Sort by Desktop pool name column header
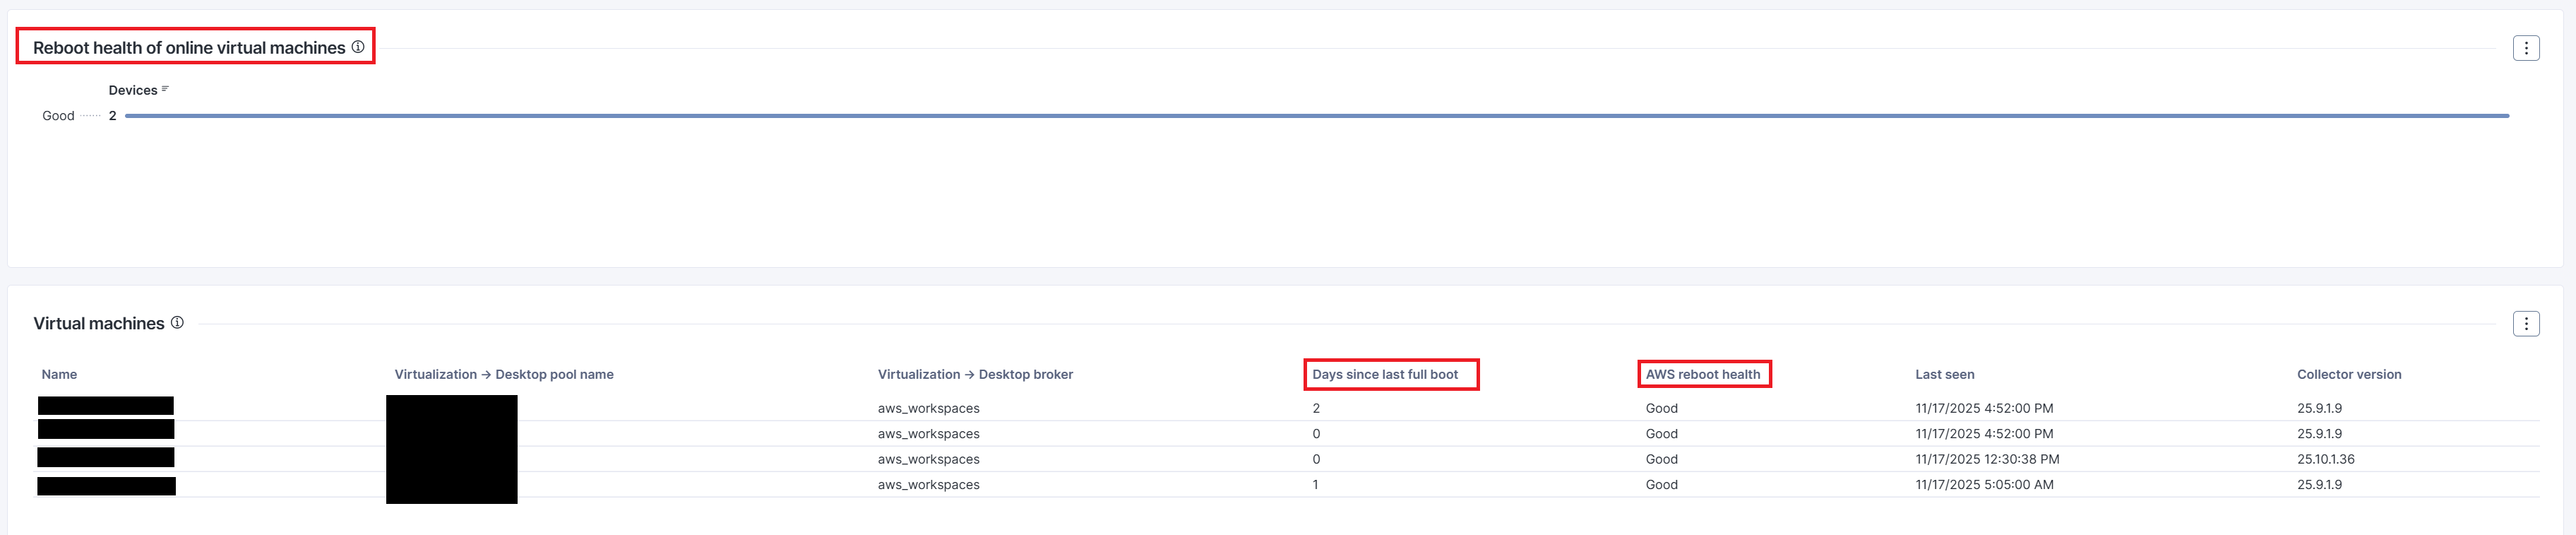Screen dimensions: 2576x535 [503, 374]
